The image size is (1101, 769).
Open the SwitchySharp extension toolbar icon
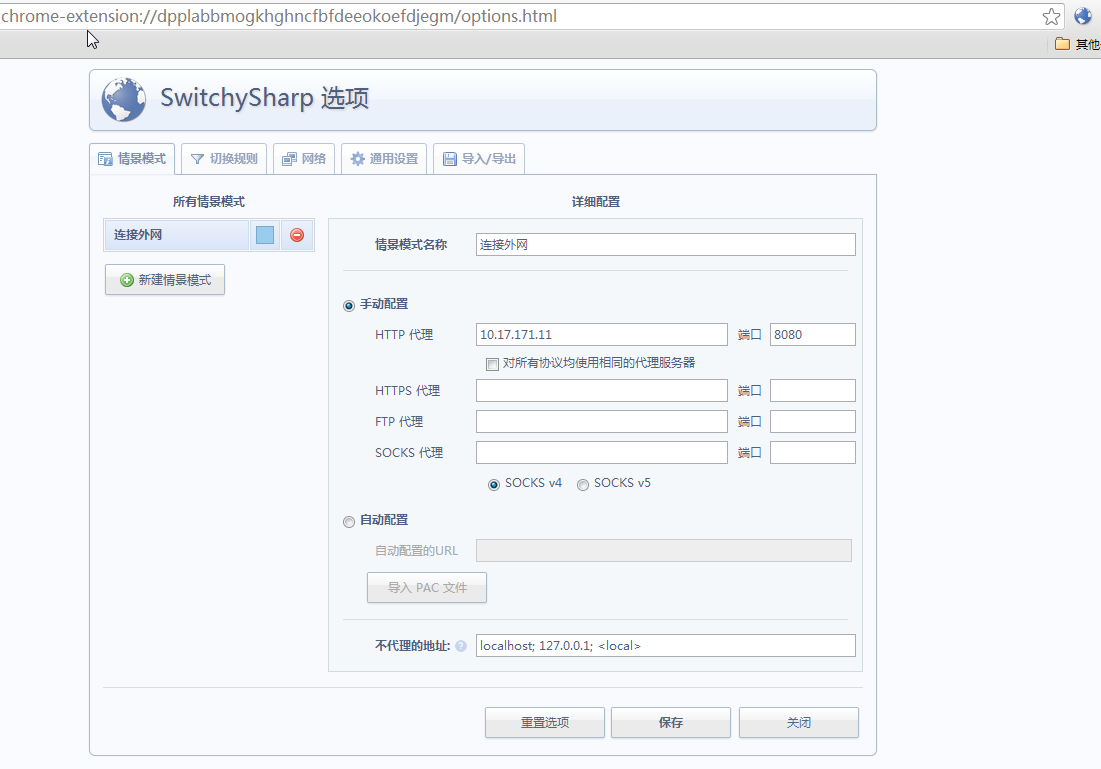(x=1083, y=15)
